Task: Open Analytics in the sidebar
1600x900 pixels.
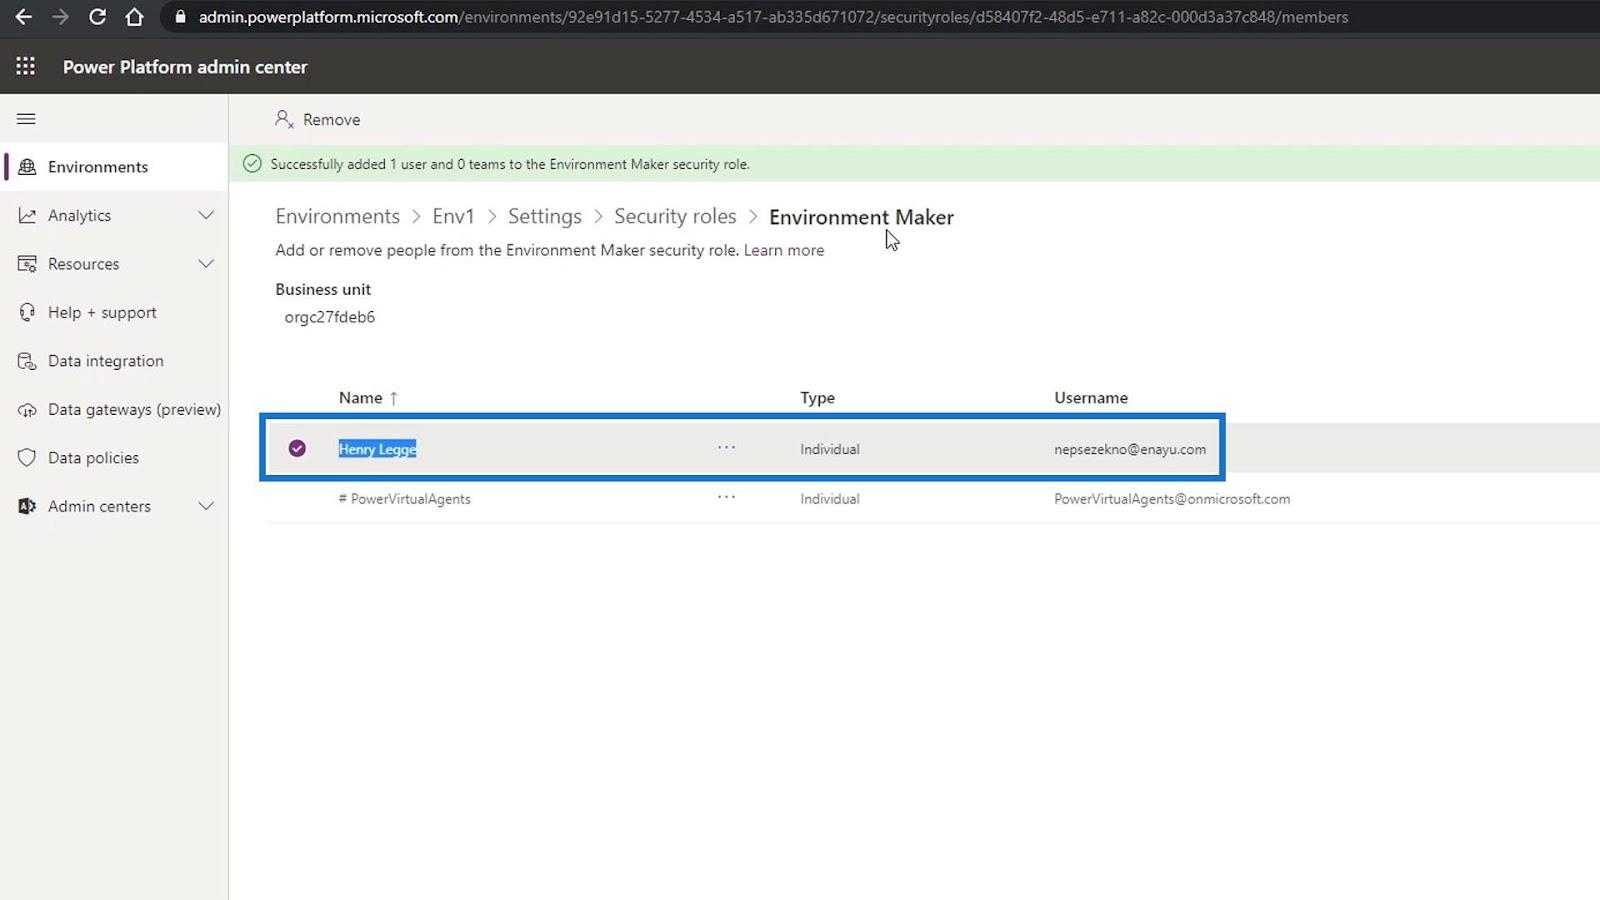Action: (x=79, y=215)
